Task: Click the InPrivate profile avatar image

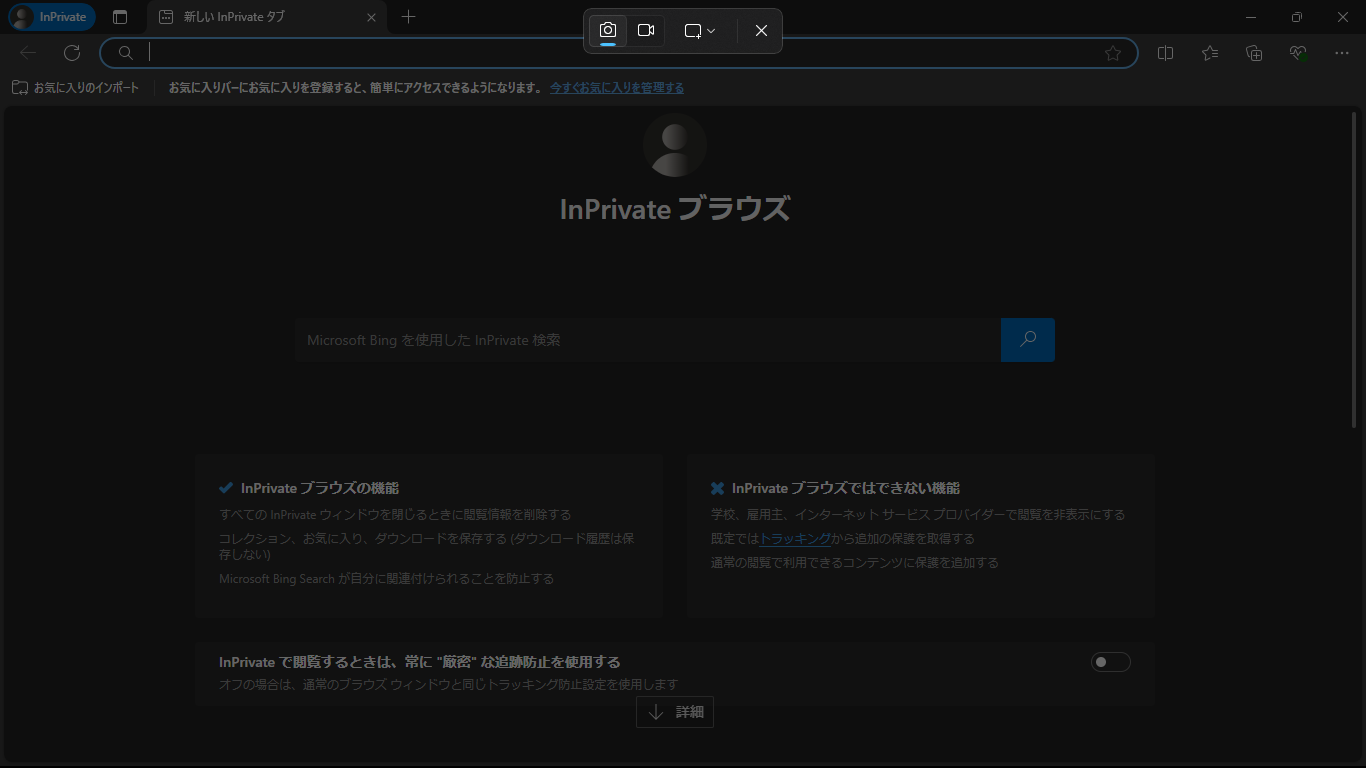Action: (x=675, y=145)
